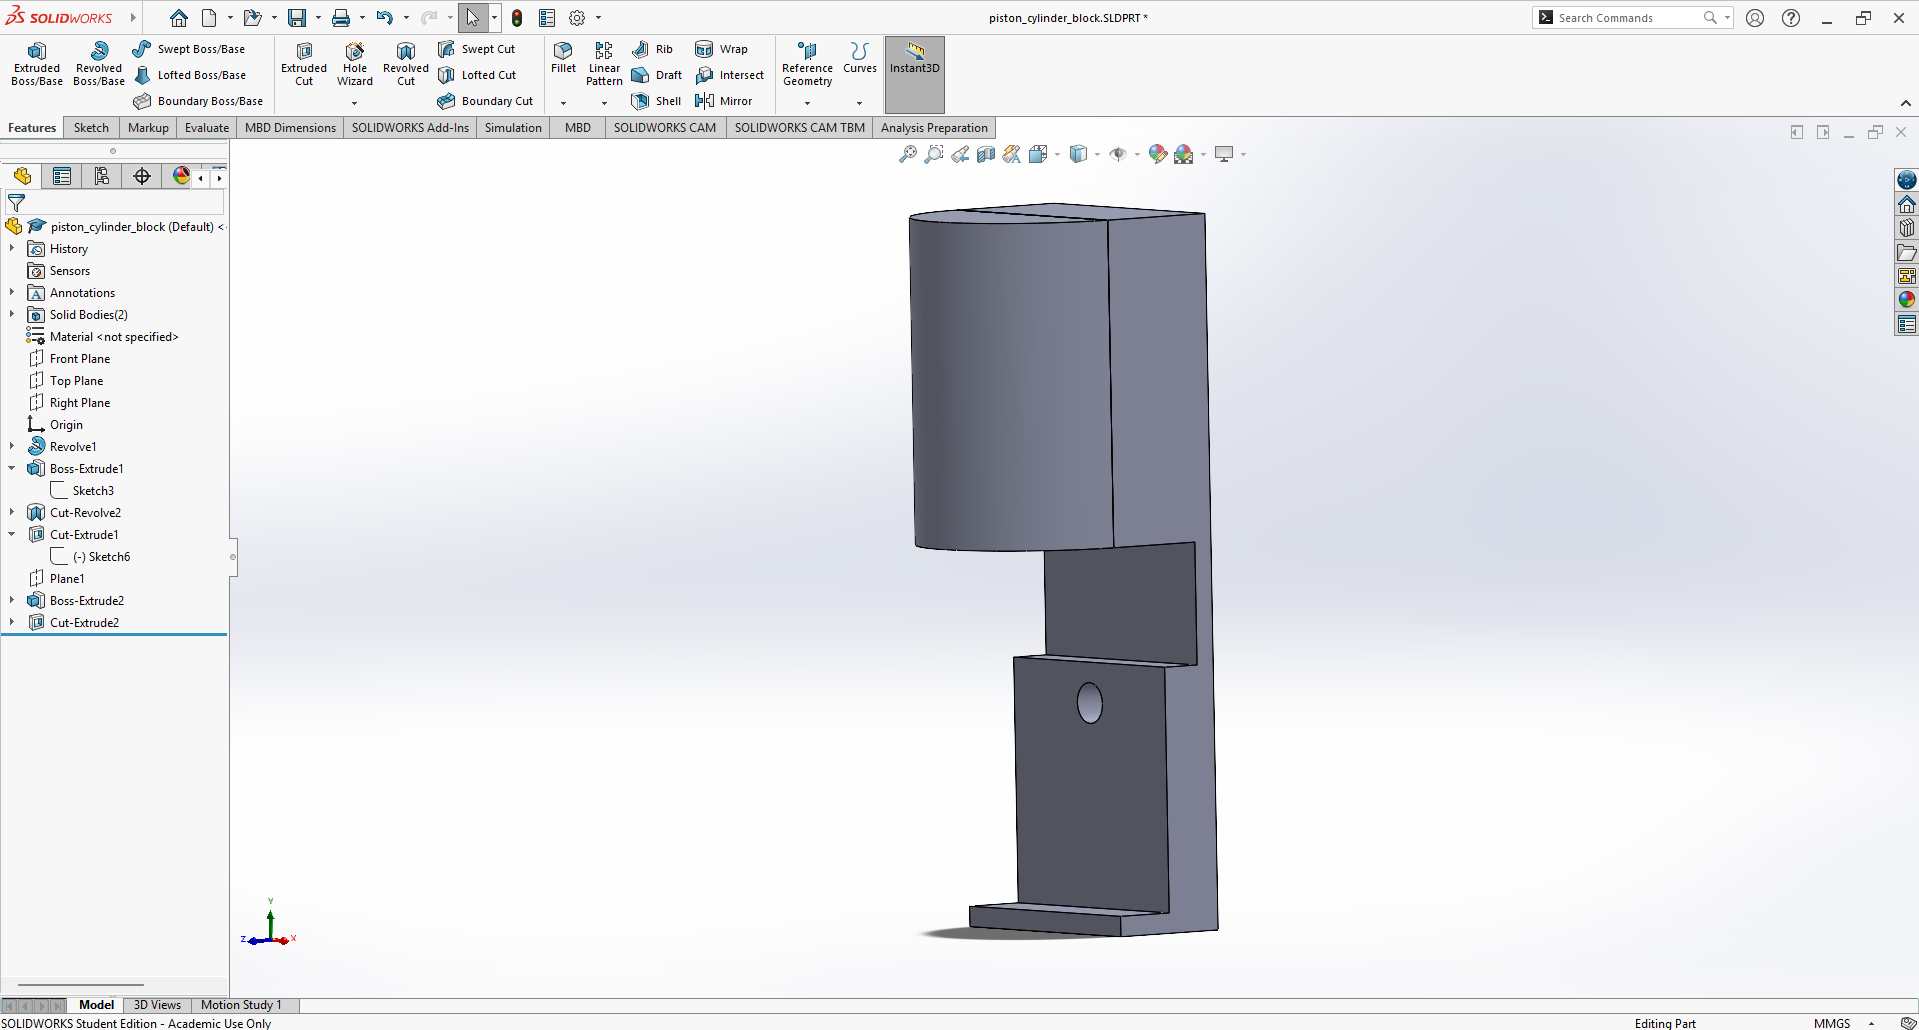Click the Draft tool
1919x1030 pixels.
coord(657,75)
